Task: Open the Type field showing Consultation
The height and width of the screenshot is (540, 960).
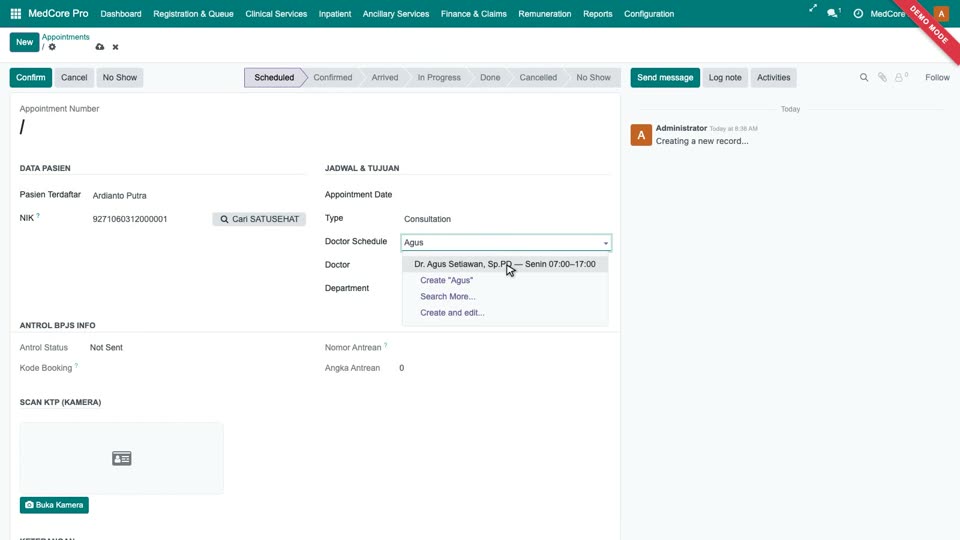Action: [x=506, y=219]
